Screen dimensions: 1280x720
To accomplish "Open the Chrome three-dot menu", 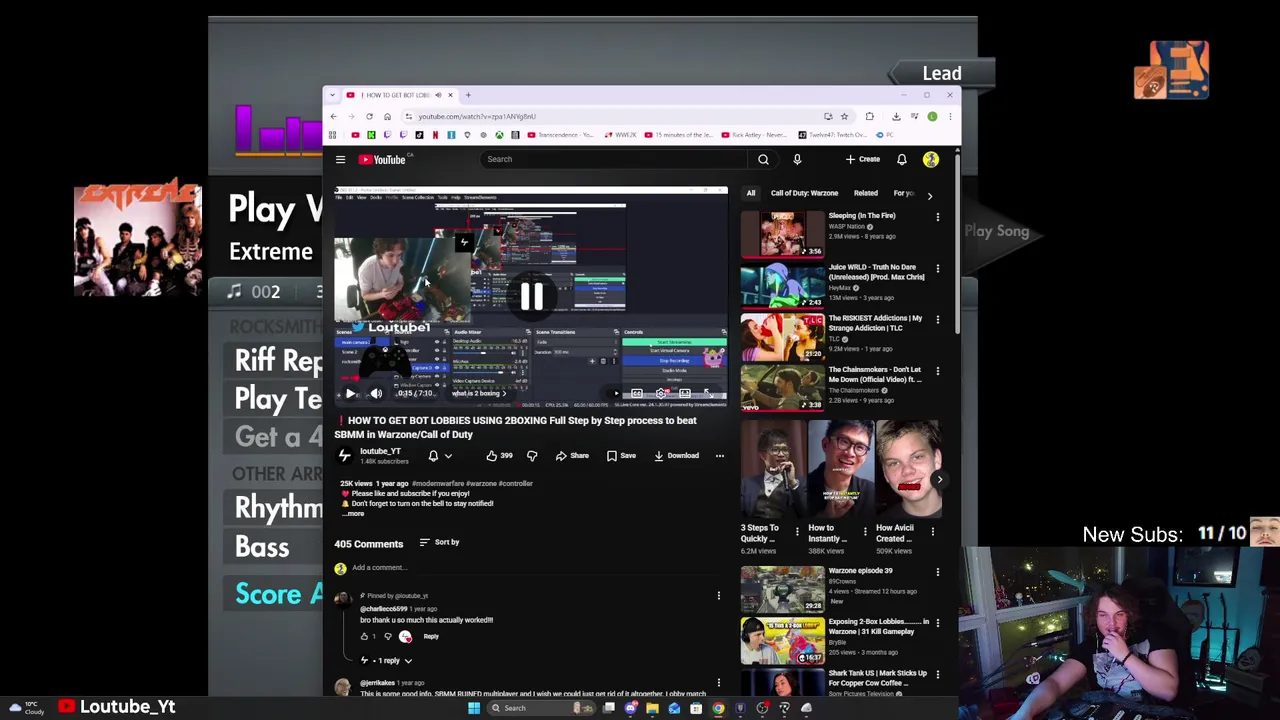I will tap(950, 117).
